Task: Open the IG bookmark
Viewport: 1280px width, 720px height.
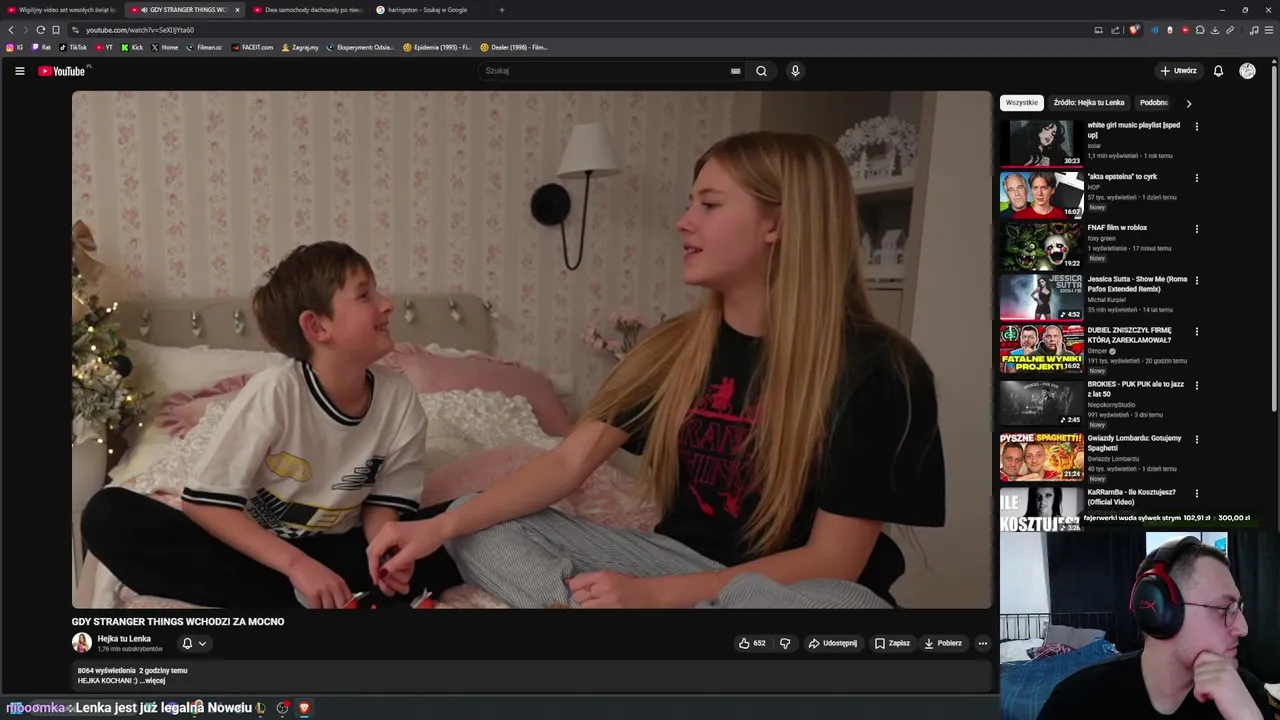Action: click(14, 47)
